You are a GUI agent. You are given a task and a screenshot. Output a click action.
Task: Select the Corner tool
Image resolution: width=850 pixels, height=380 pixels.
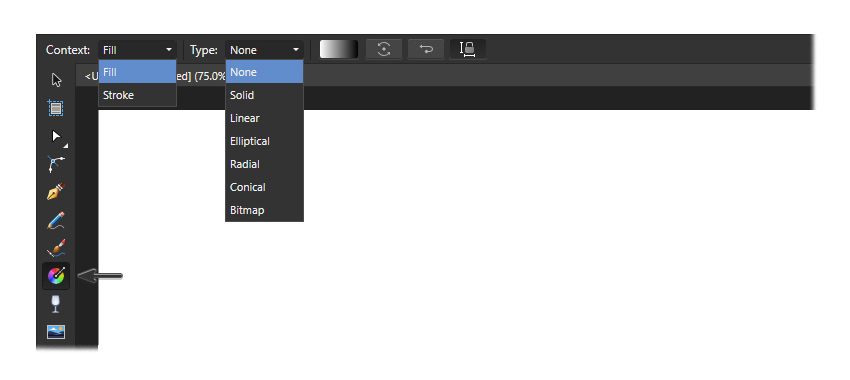[56, 164]
